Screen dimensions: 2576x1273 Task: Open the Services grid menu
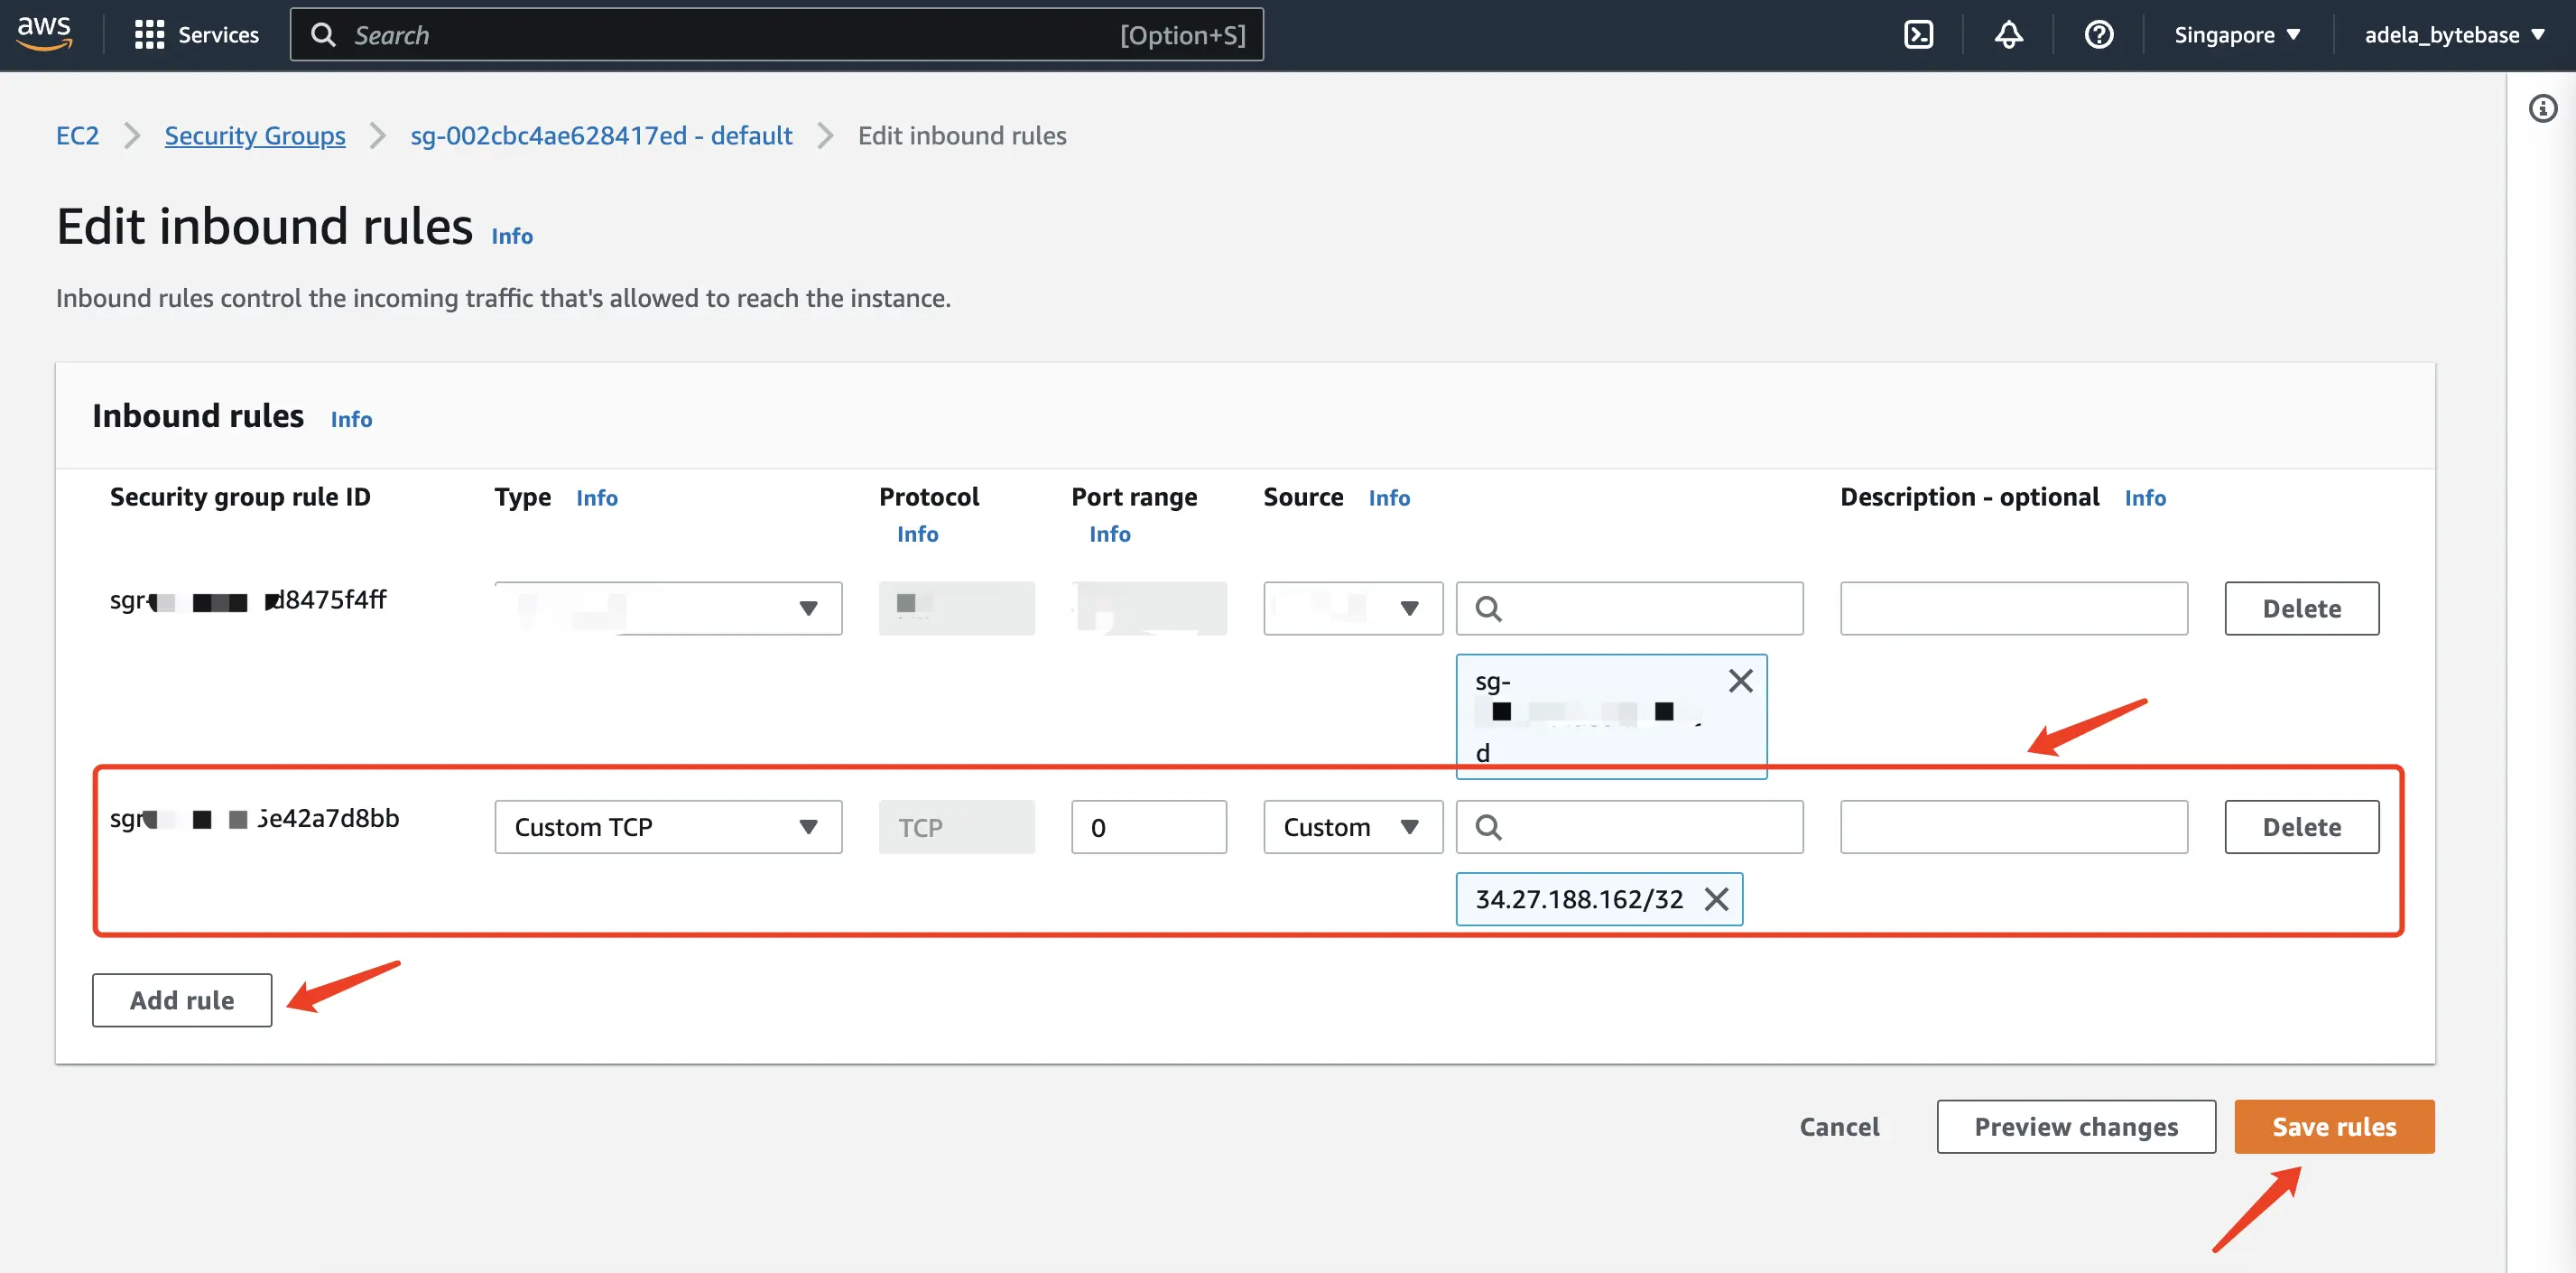click(x=197, y=35)
